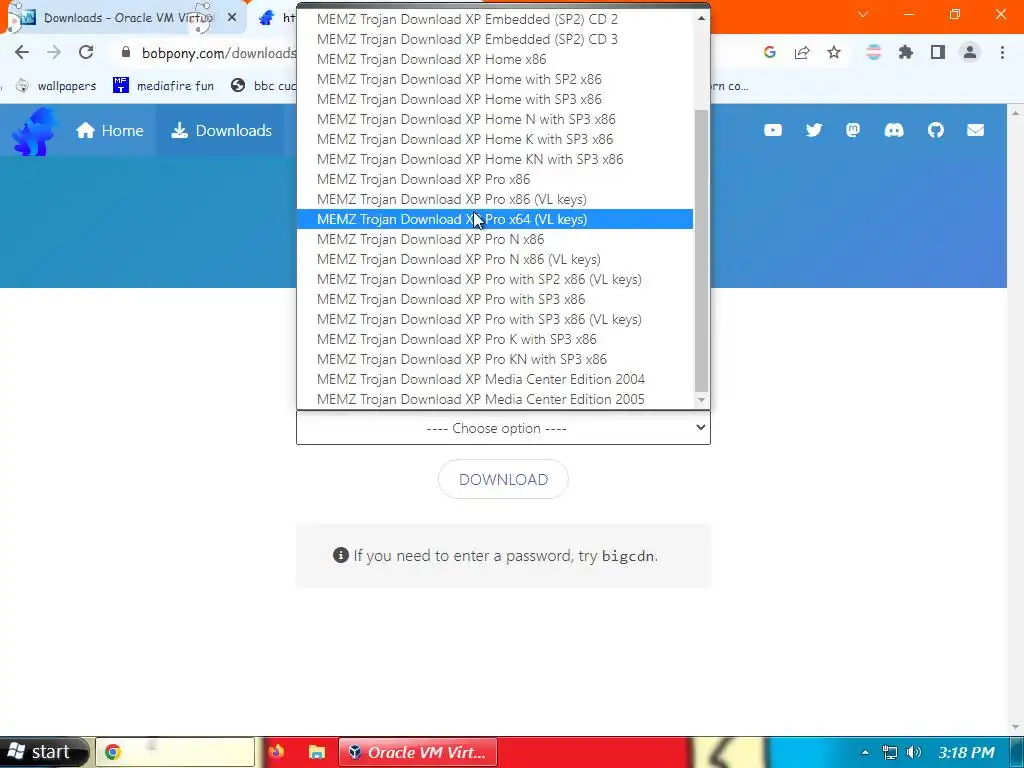Viewport: 1024px width, 768px height.
Task: Open the Chrome profile avatar
Action: (970, 53)
